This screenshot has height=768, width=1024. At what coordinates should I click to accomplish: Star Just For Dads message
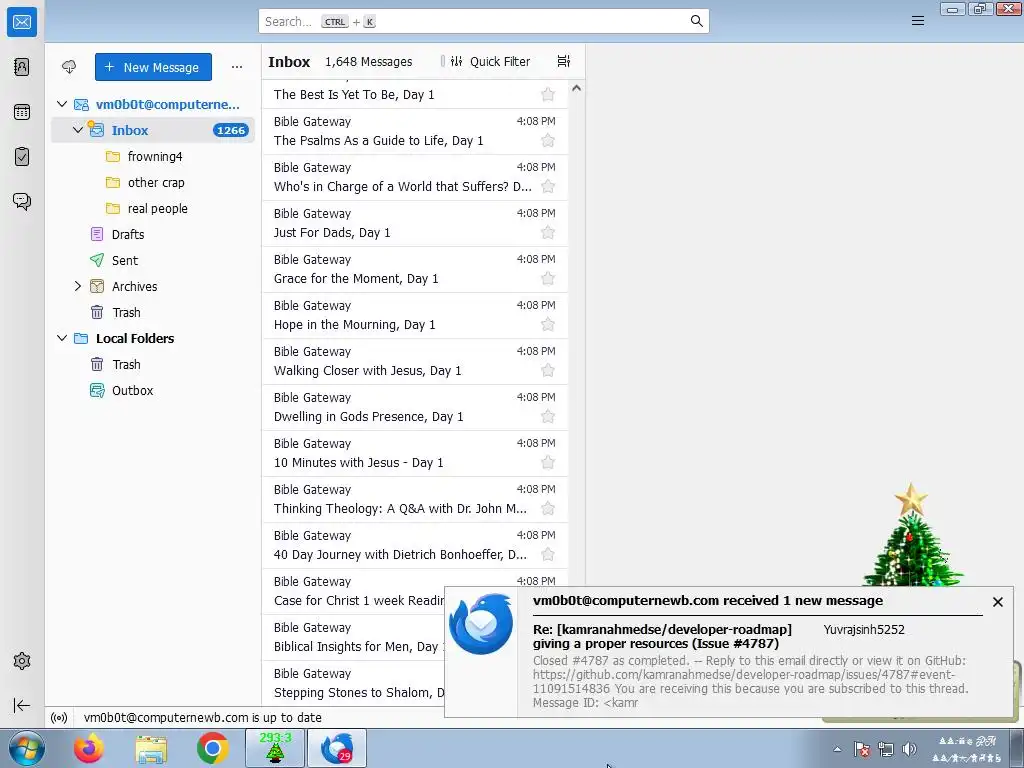coord(548,232)
